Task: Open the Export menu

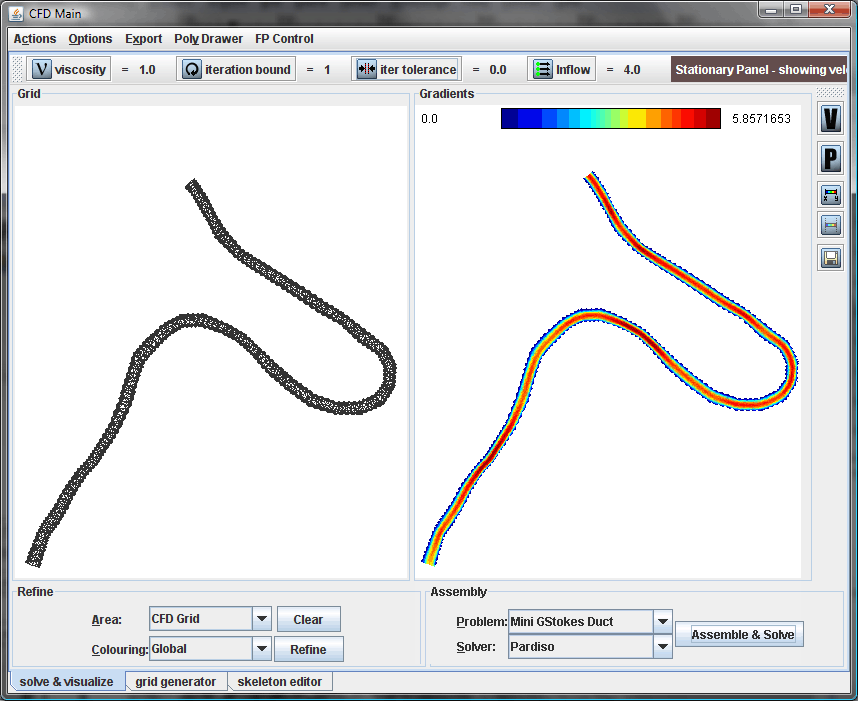Action: pos(143,39)
